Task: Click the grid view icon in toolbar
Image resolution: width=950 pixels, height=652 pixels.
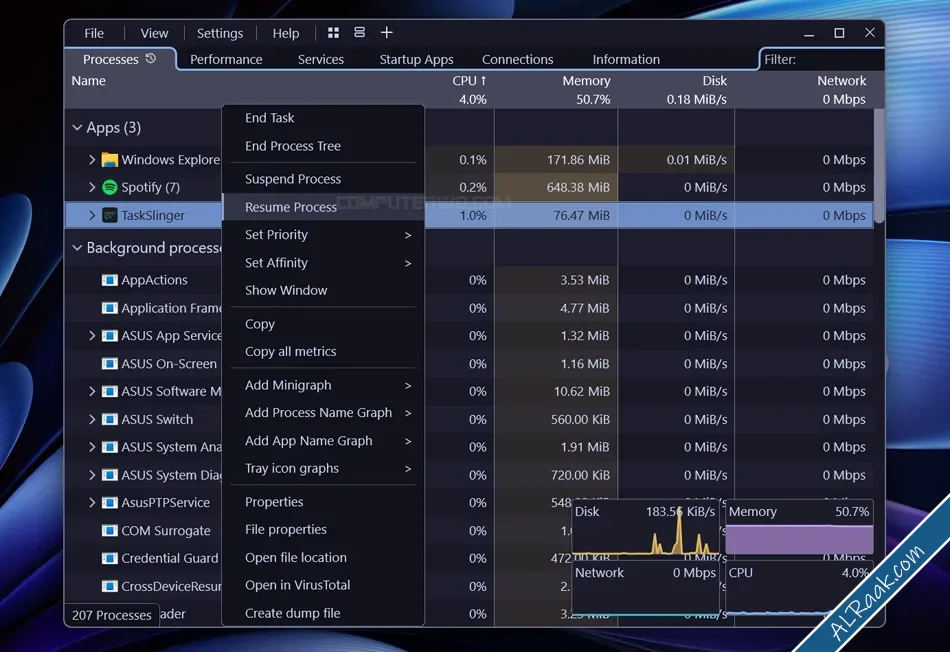Action: tap(333, 33)
